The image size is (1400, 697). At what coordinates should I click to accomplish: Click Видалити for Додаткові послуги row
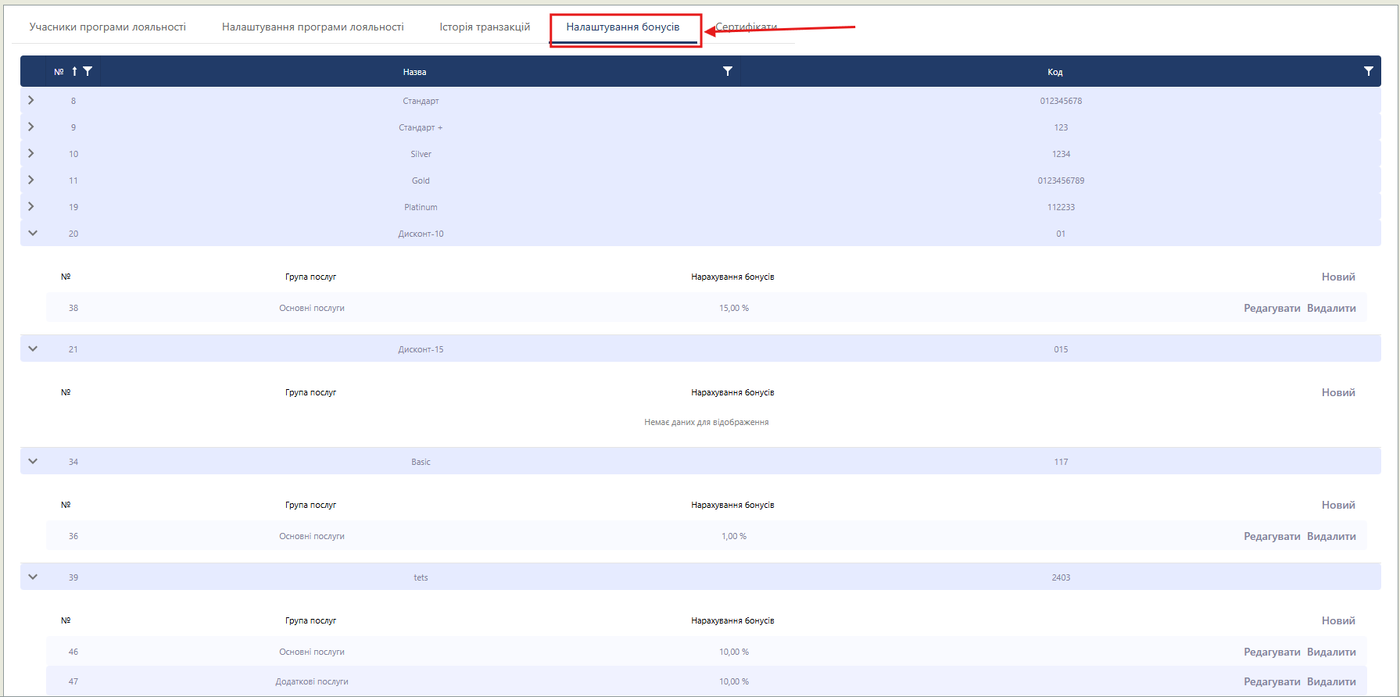pos(1331,681)
